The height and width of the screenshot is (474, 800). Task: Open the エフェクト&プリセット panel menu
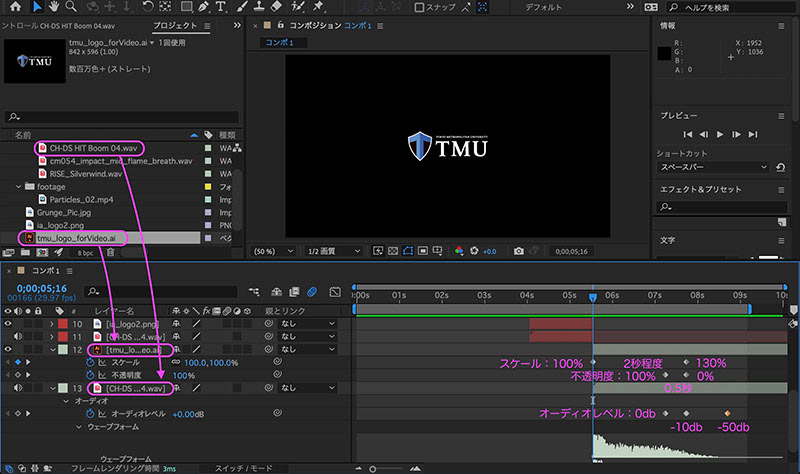[781, 189]
